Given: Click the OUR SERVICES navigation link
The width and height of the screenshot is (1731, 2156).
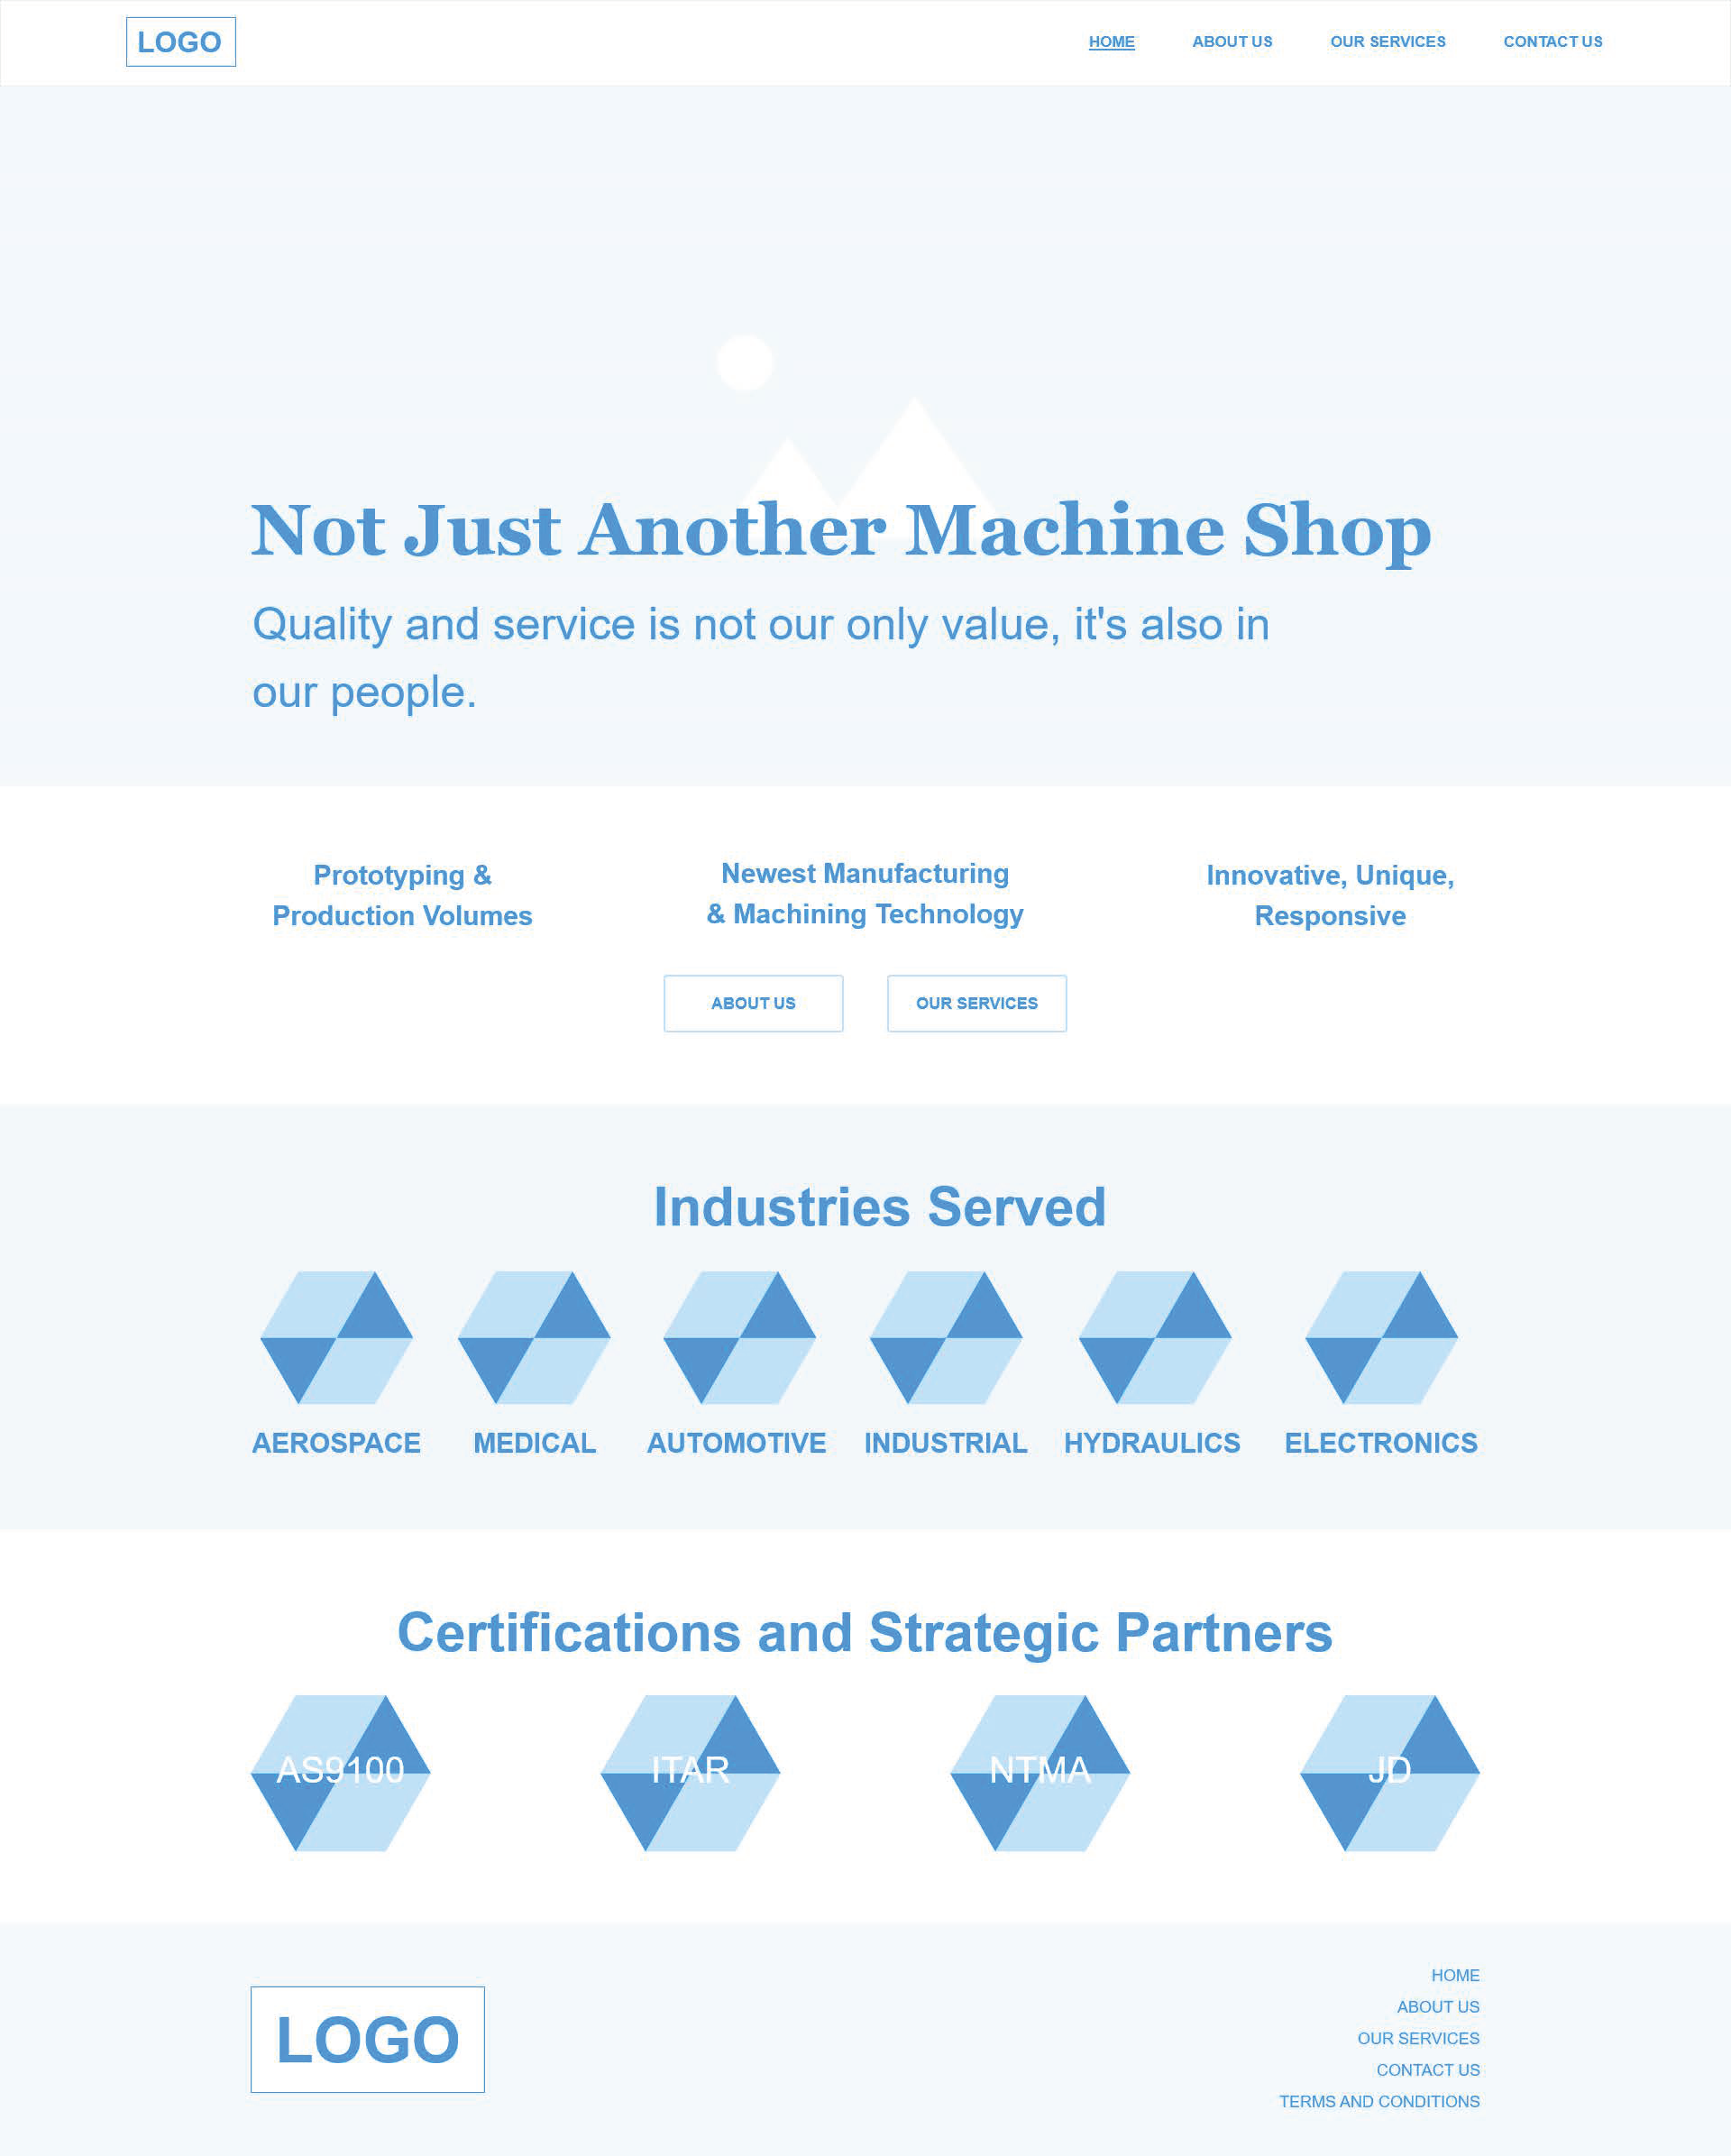Looking at the screenshot, I should pyautogui.click(x=1387, y=41).
